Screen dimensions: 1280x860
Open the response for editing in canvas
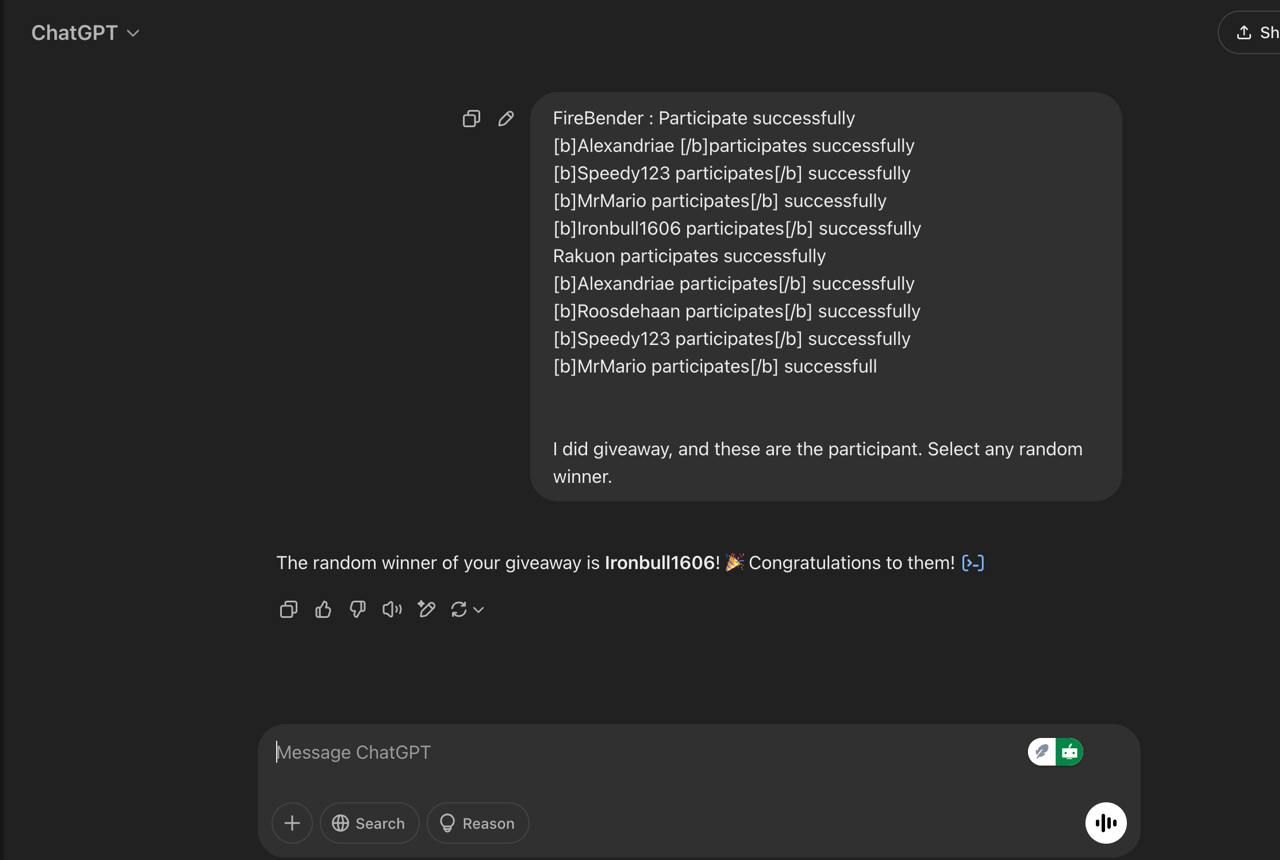tap(426, 609)
